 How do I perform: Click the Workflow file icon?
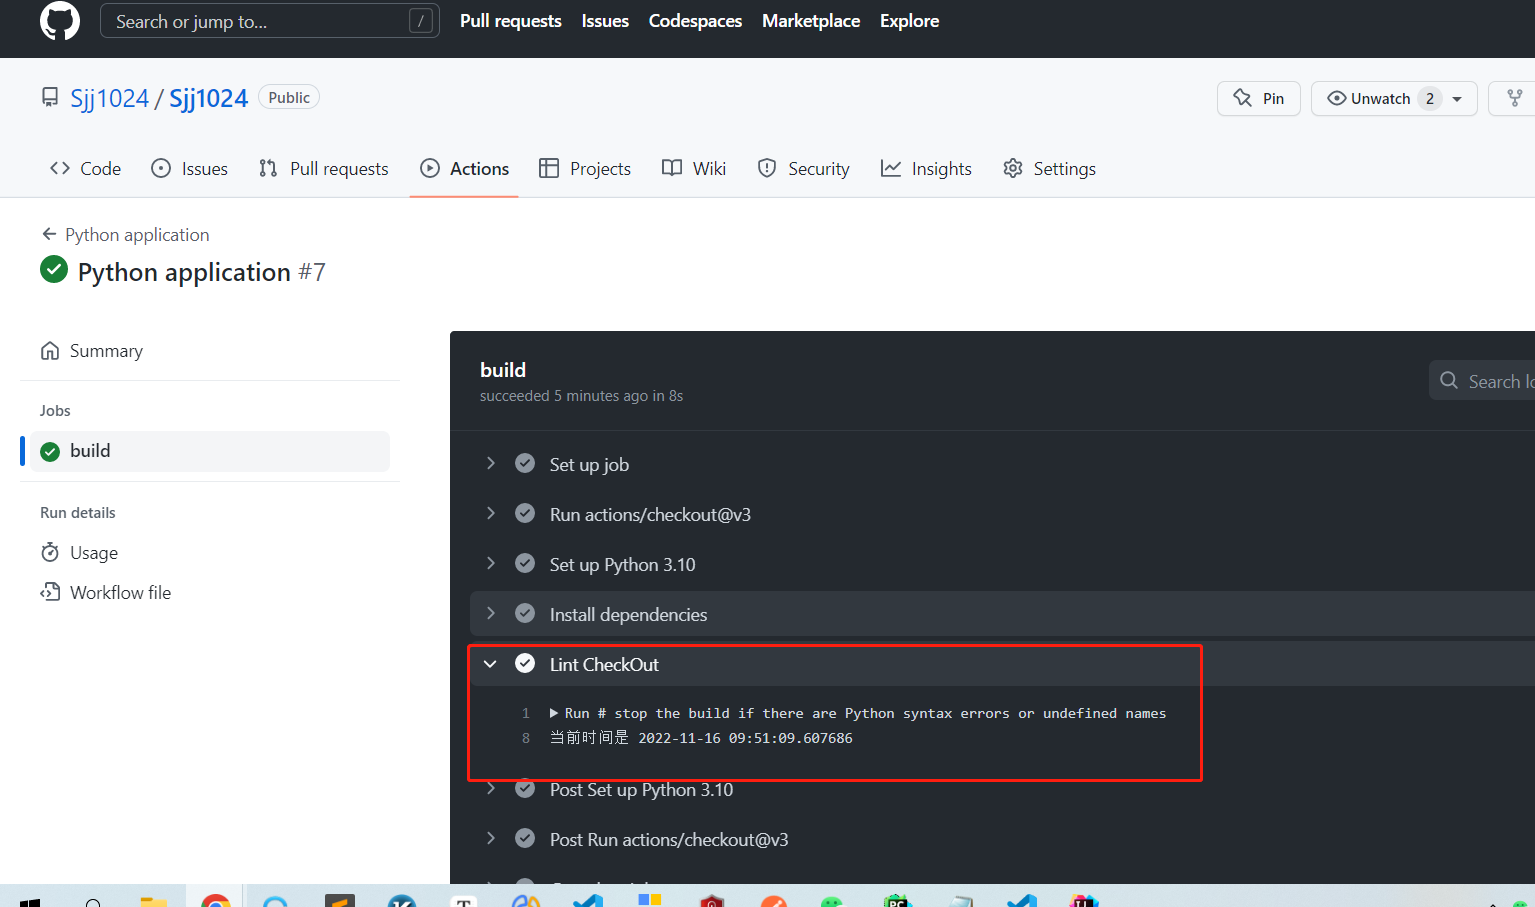(49, 592)
